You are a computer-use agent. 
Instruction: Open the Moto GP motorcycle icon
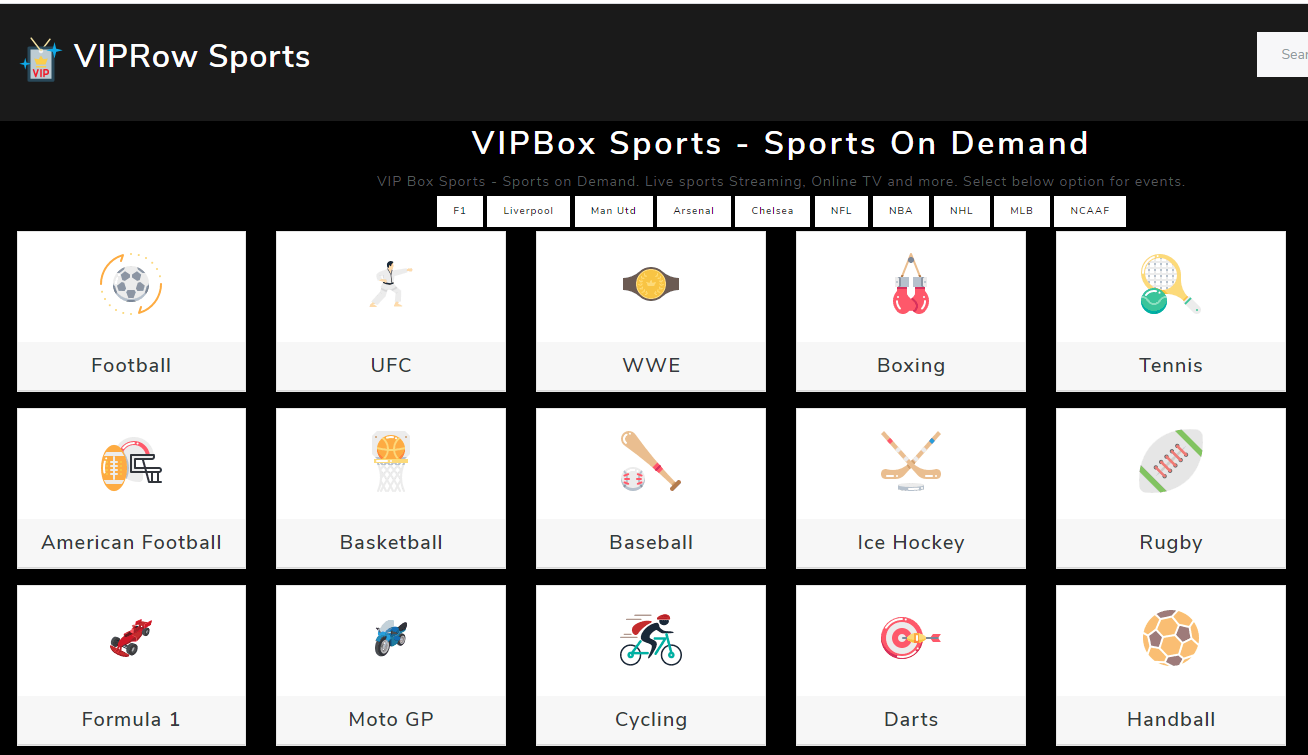tap(390, 638)
